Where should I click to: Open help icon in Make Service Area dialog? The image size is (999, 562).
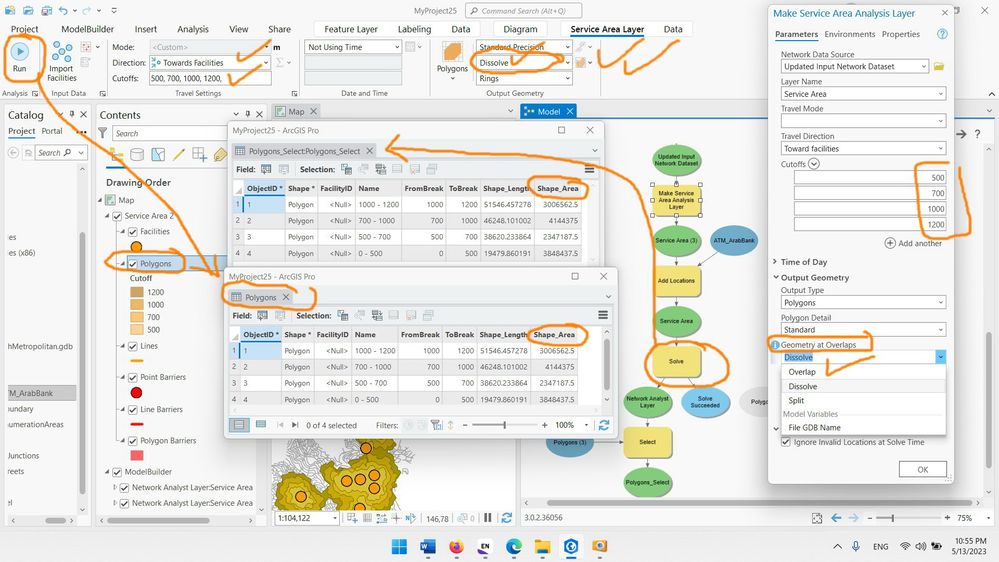(942, 34)
